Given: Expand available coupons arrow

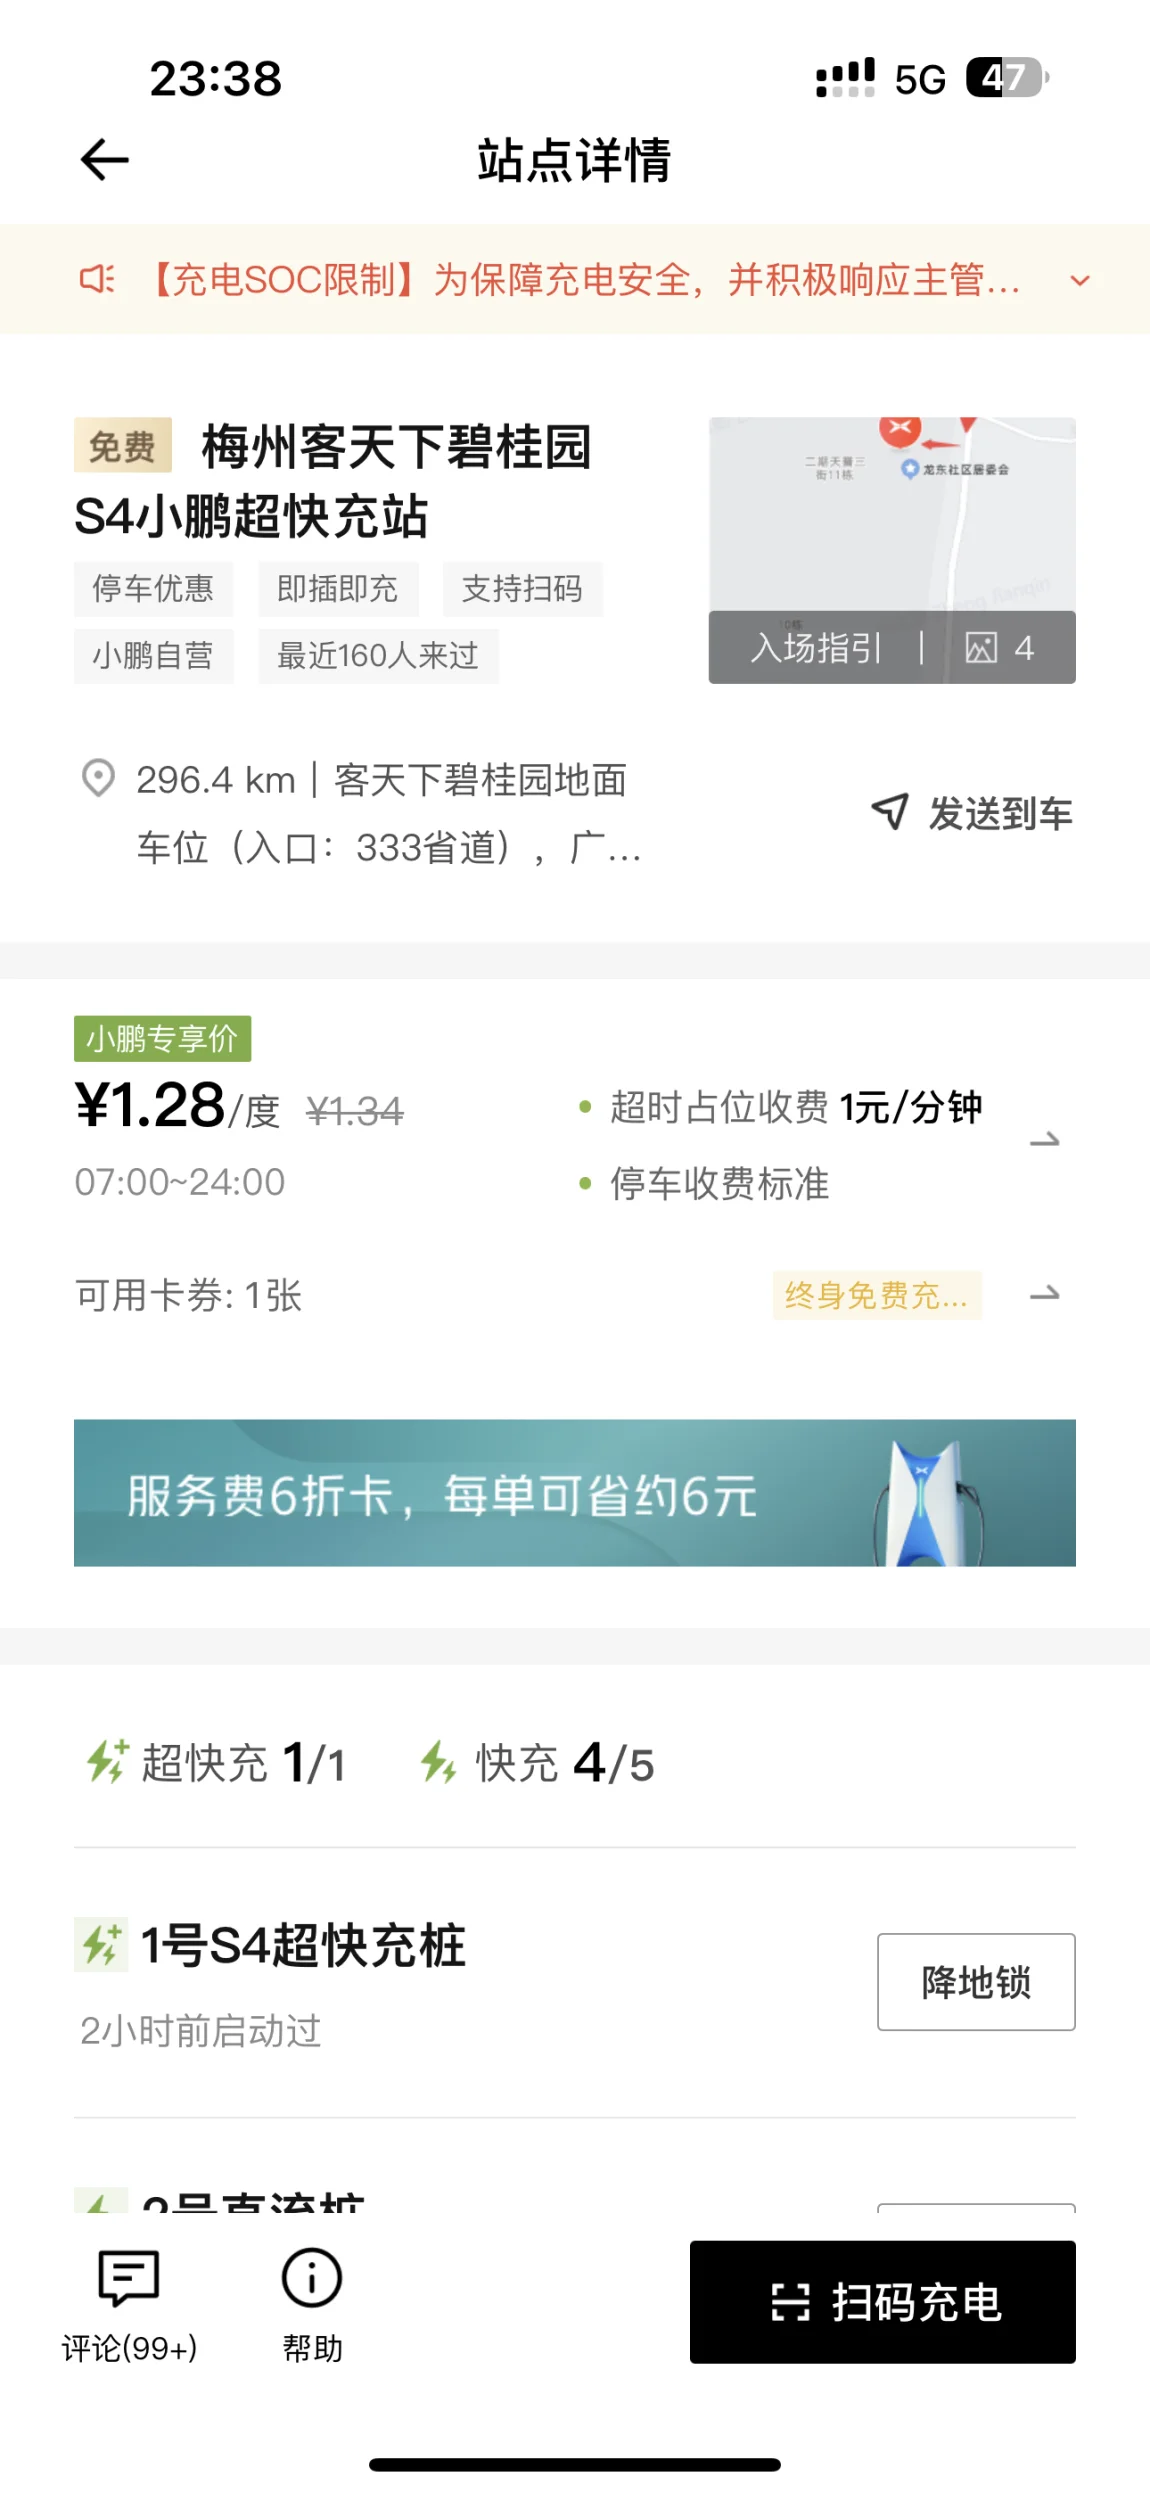Looking at the screenshot, I should [x=1045, y=1294].
